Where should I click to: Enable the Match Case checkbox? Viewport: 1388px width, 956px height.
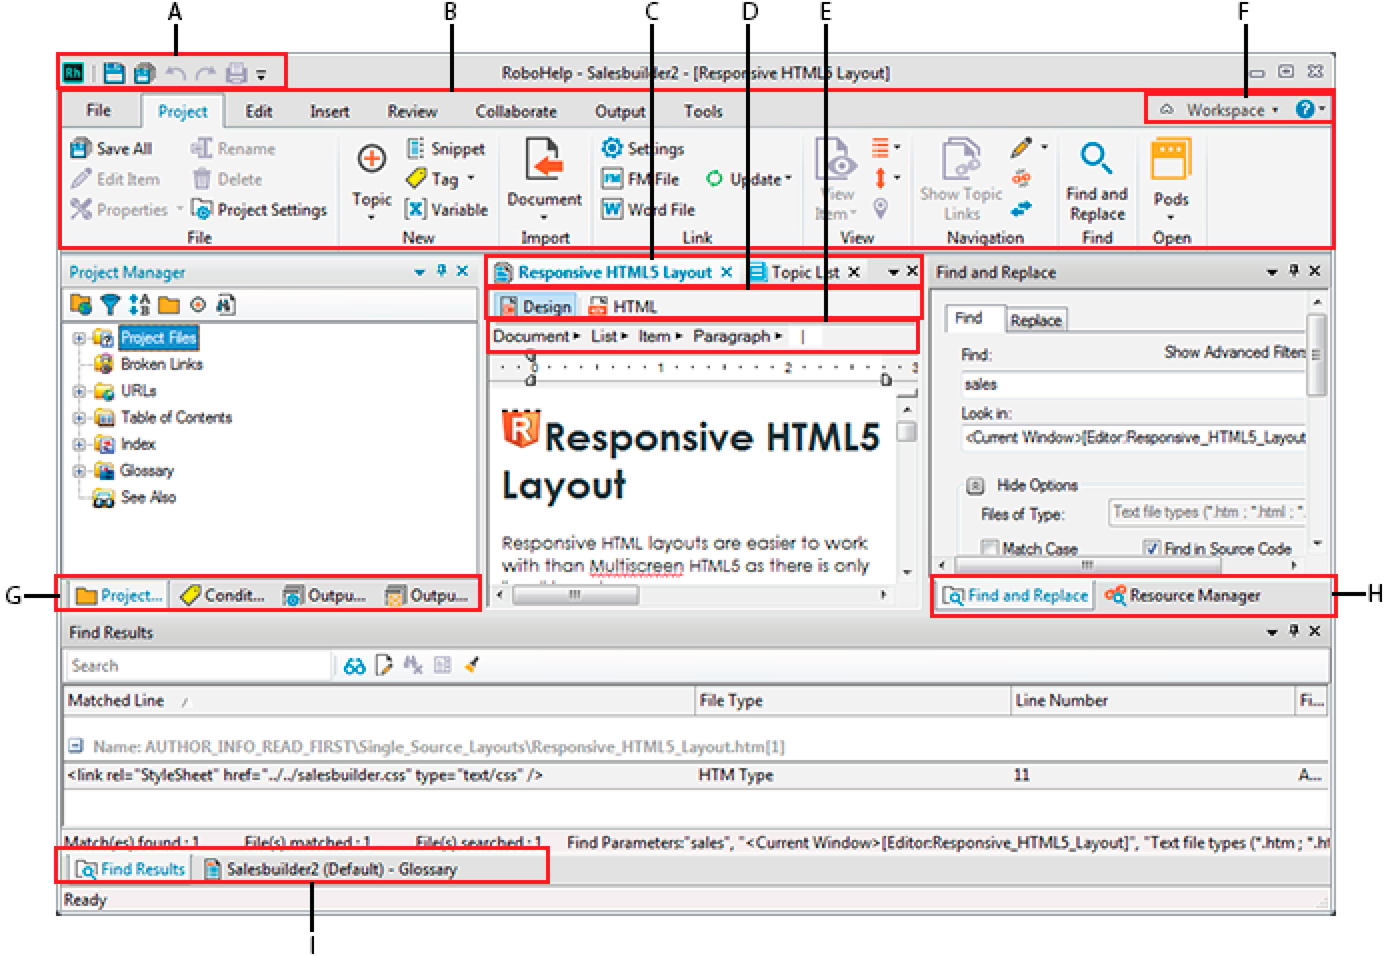click(x=990, y=548)
